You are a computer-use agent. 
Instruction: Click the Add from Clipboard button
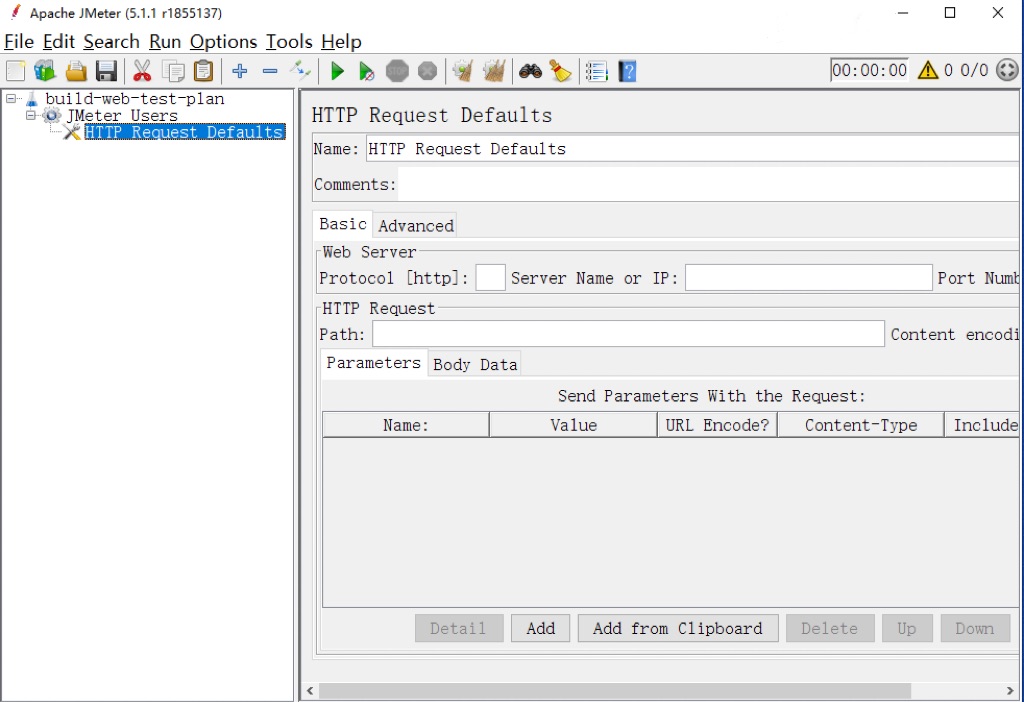click(678, 628)
